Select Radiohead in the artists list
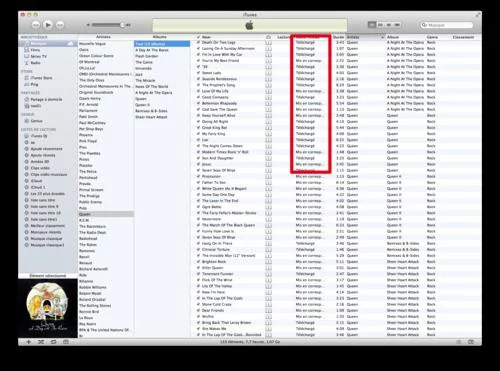The width and height of the screenshot is (500, 371). click(88, 238)
